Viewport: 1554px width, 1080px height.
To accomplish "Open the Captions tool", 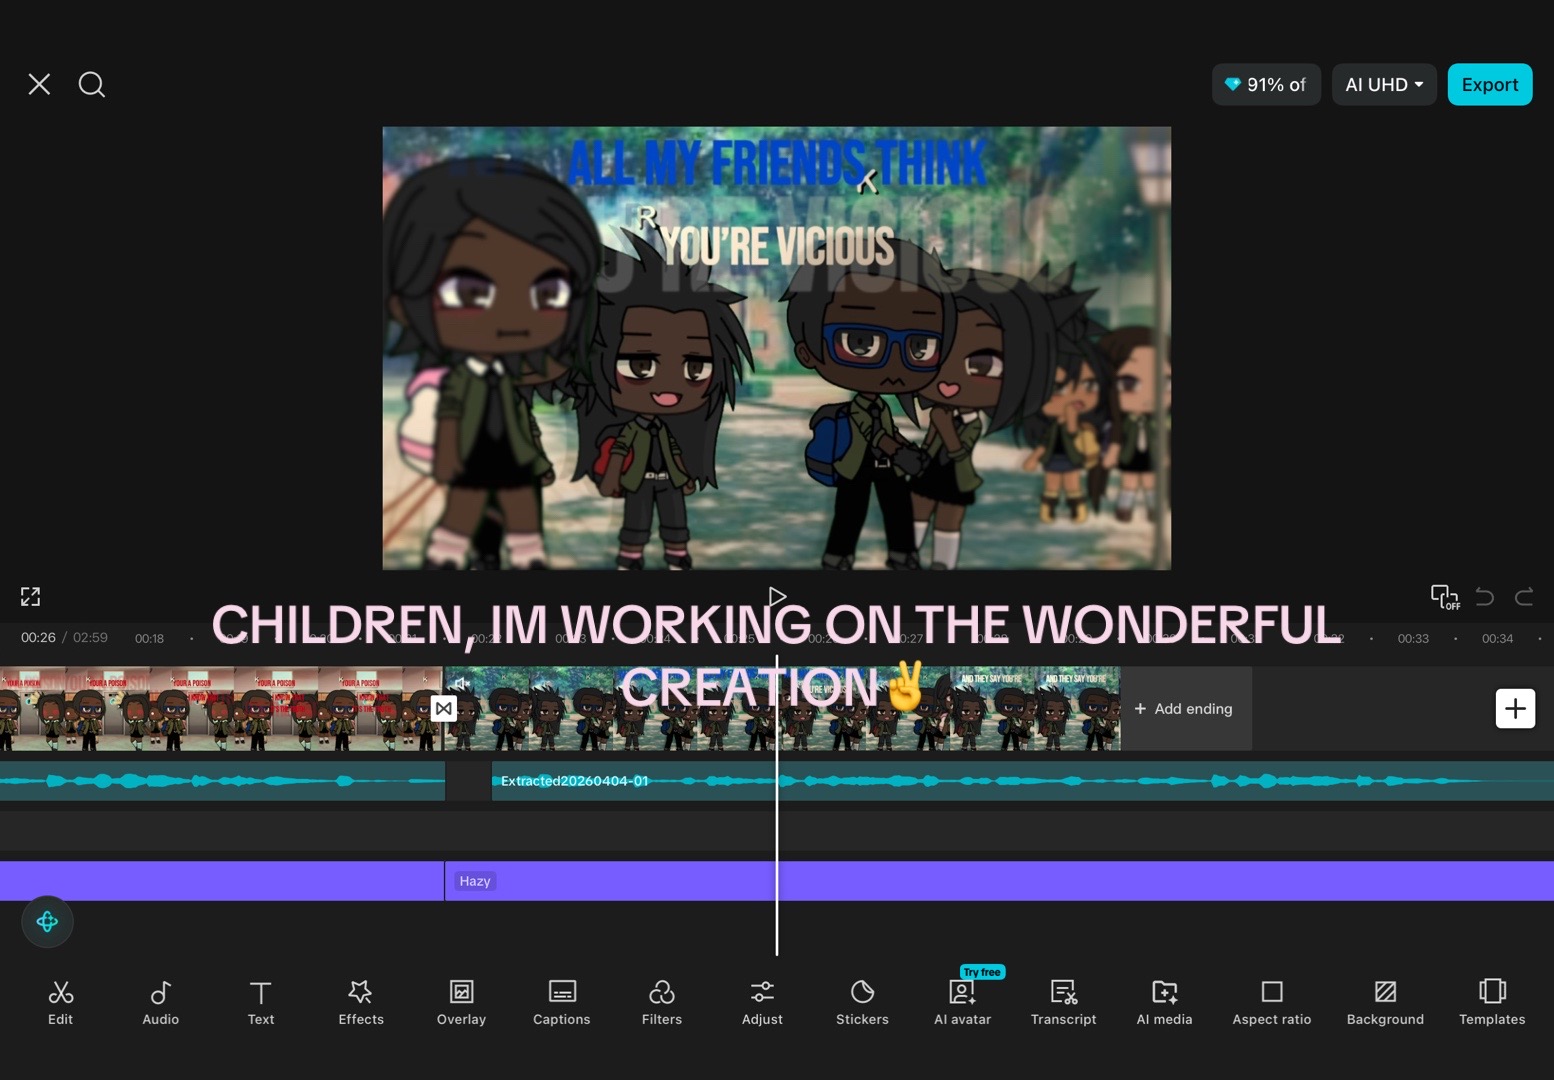I will [x=562, y=1003].
